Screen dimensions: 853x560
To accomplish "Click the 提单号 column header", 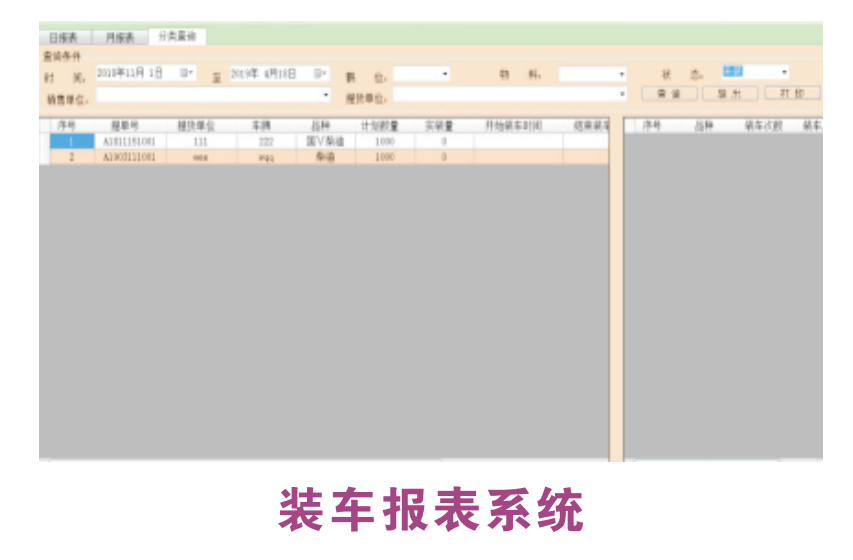I will pyautogui.click(x=125, y=126).
